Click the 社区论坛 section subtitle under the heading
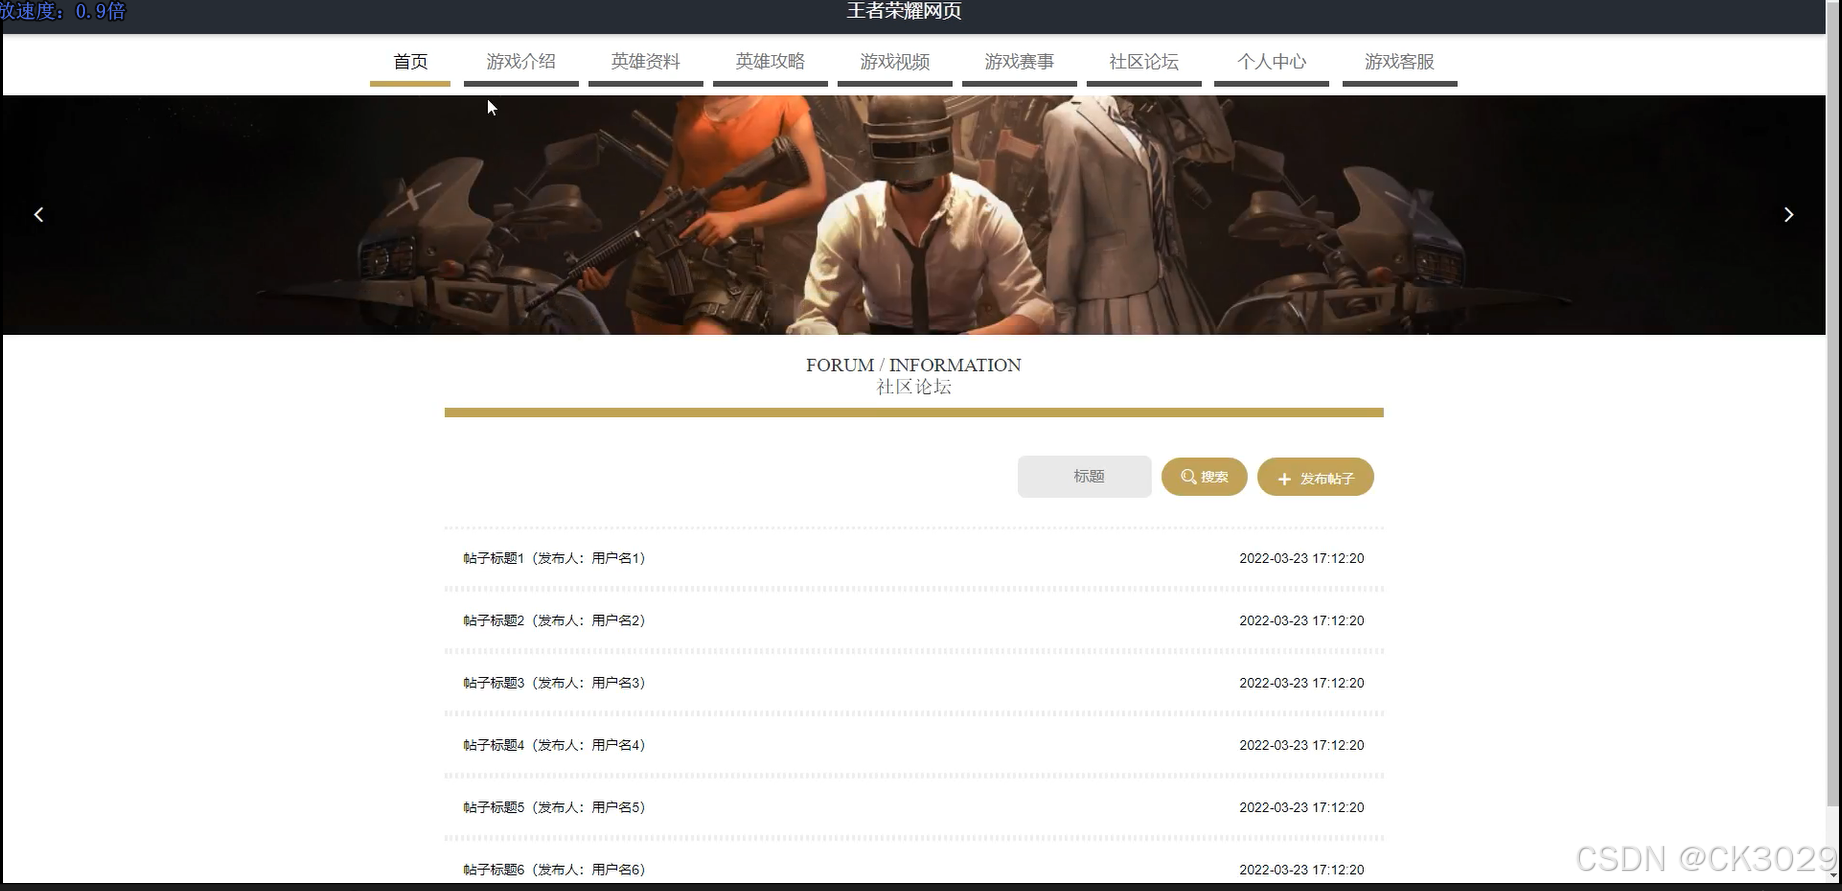Viewport: 1842px width, 891px height. (x=913, y=387)
